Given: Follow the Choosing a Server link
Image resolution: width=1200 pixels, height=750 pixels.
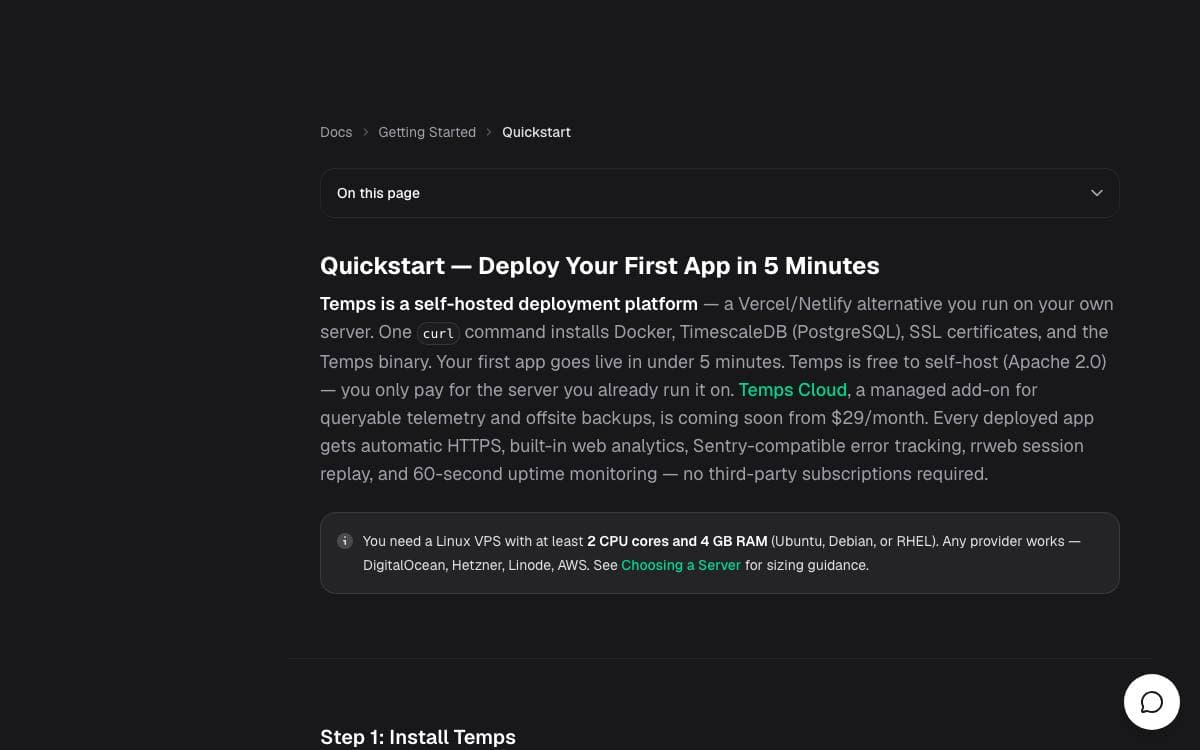Looking at the screenshot, I should 681,565.
